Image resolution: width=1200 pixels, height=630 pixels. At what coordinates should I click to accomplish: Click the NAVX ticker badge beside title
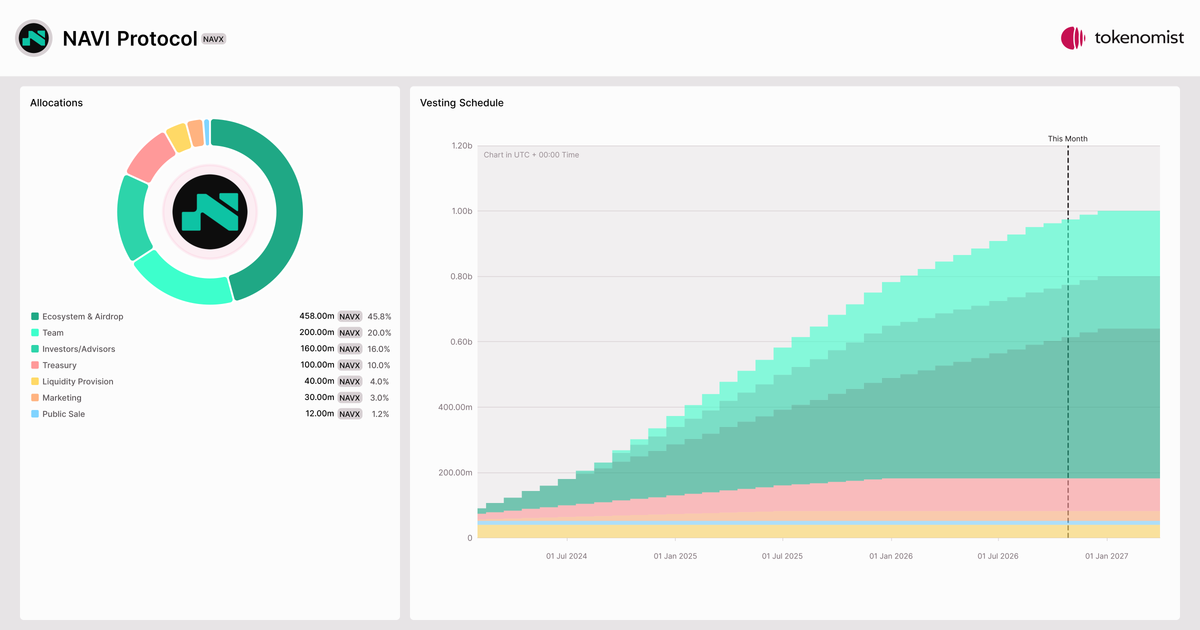click(214, 39)
